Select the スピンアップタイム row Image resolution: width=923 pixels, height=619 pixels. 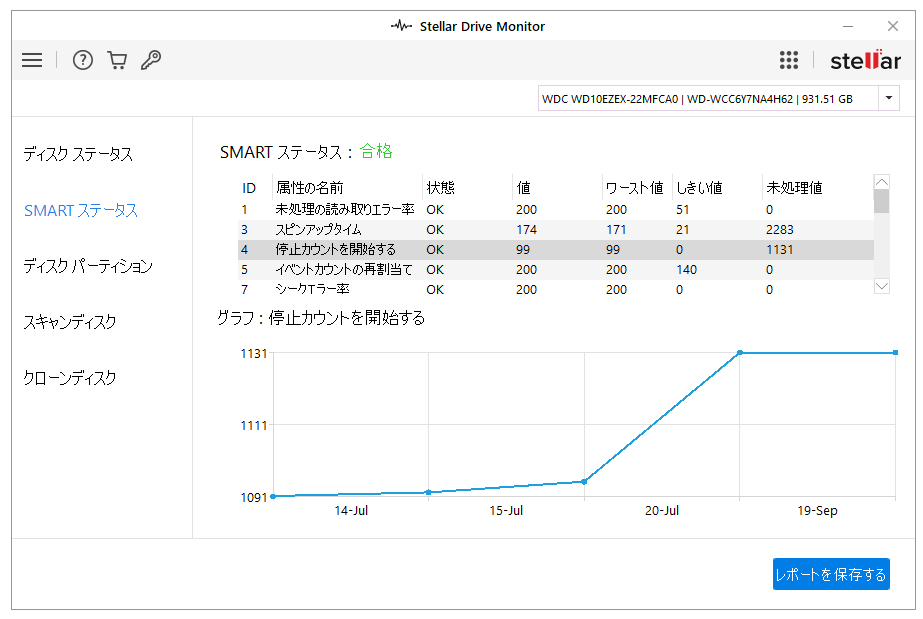tap(556, 229)
